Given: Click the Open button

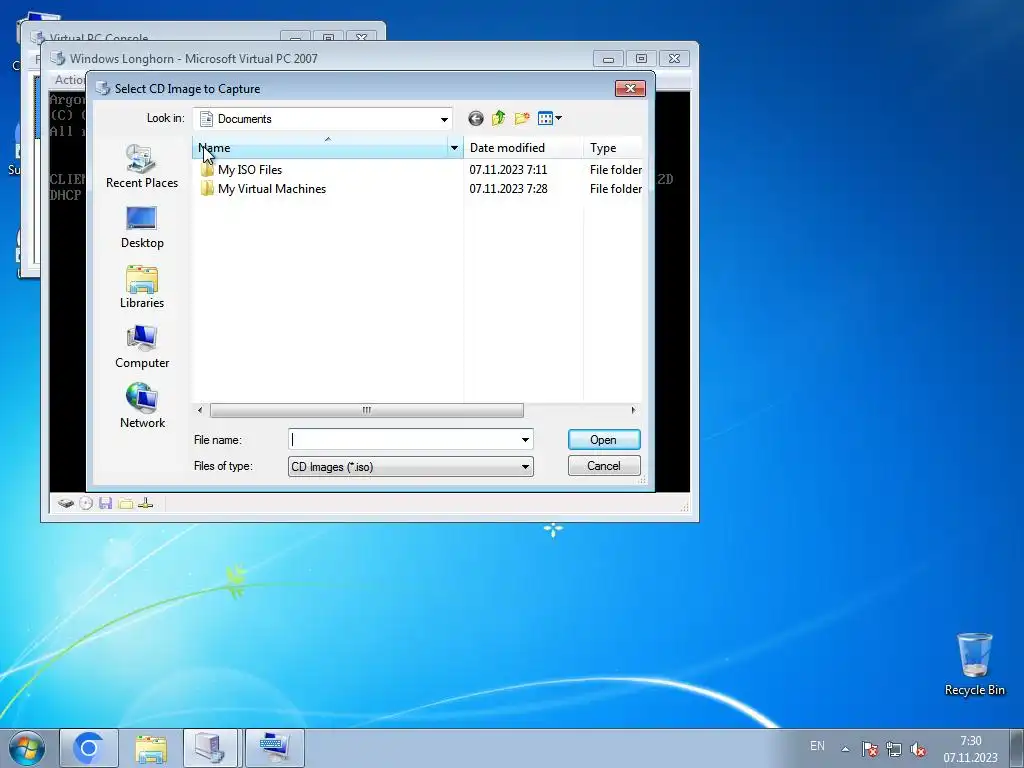Looking at the screenshot, I should (604, 440).
